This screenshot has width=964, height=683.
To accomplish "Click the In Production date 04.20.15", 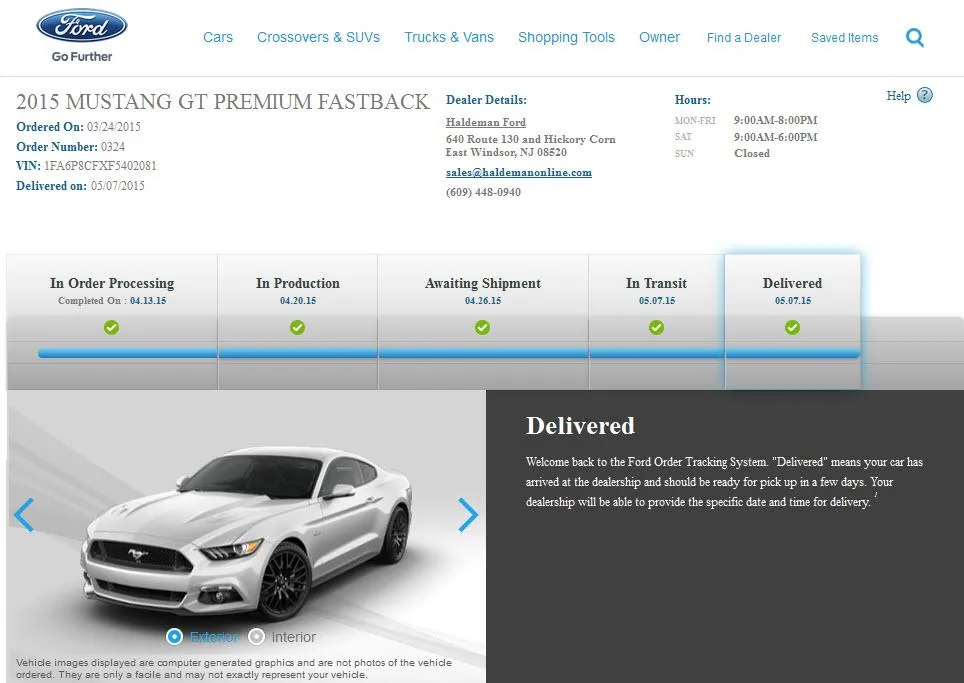I will 298,301.
